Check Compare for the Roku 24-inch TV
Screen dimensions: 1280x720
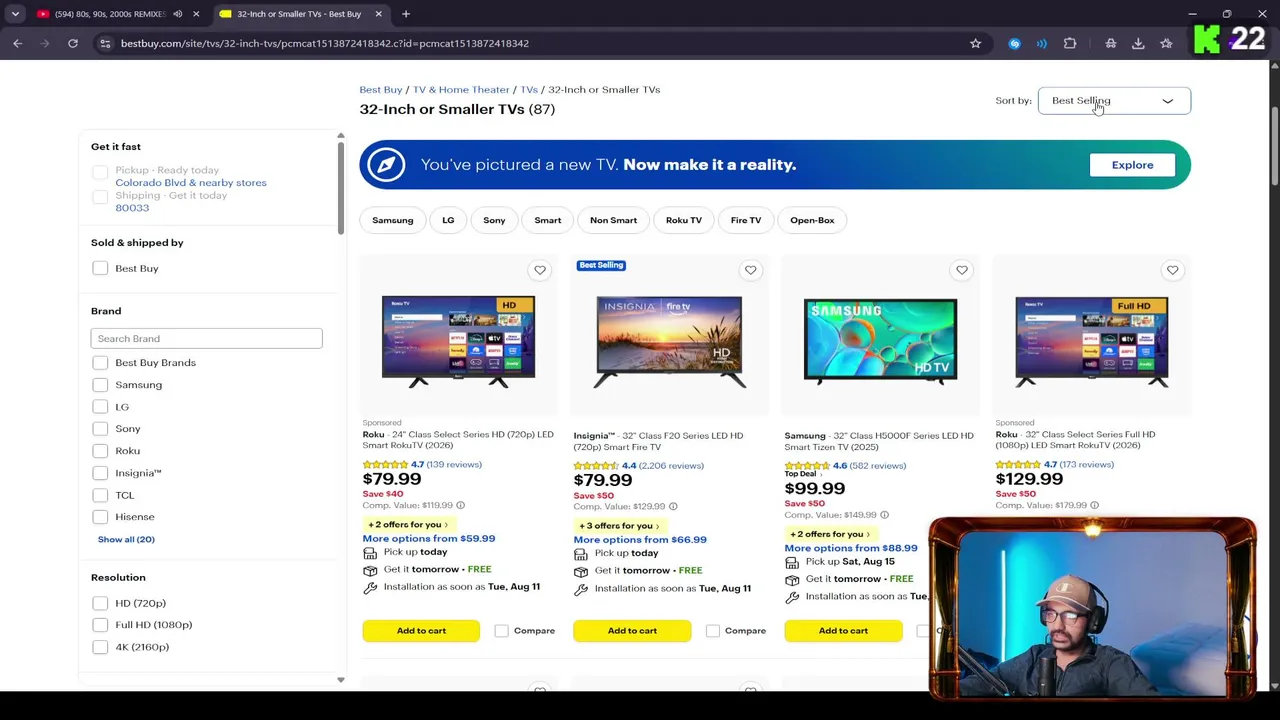pyautogui.click(x=502, y=631)
